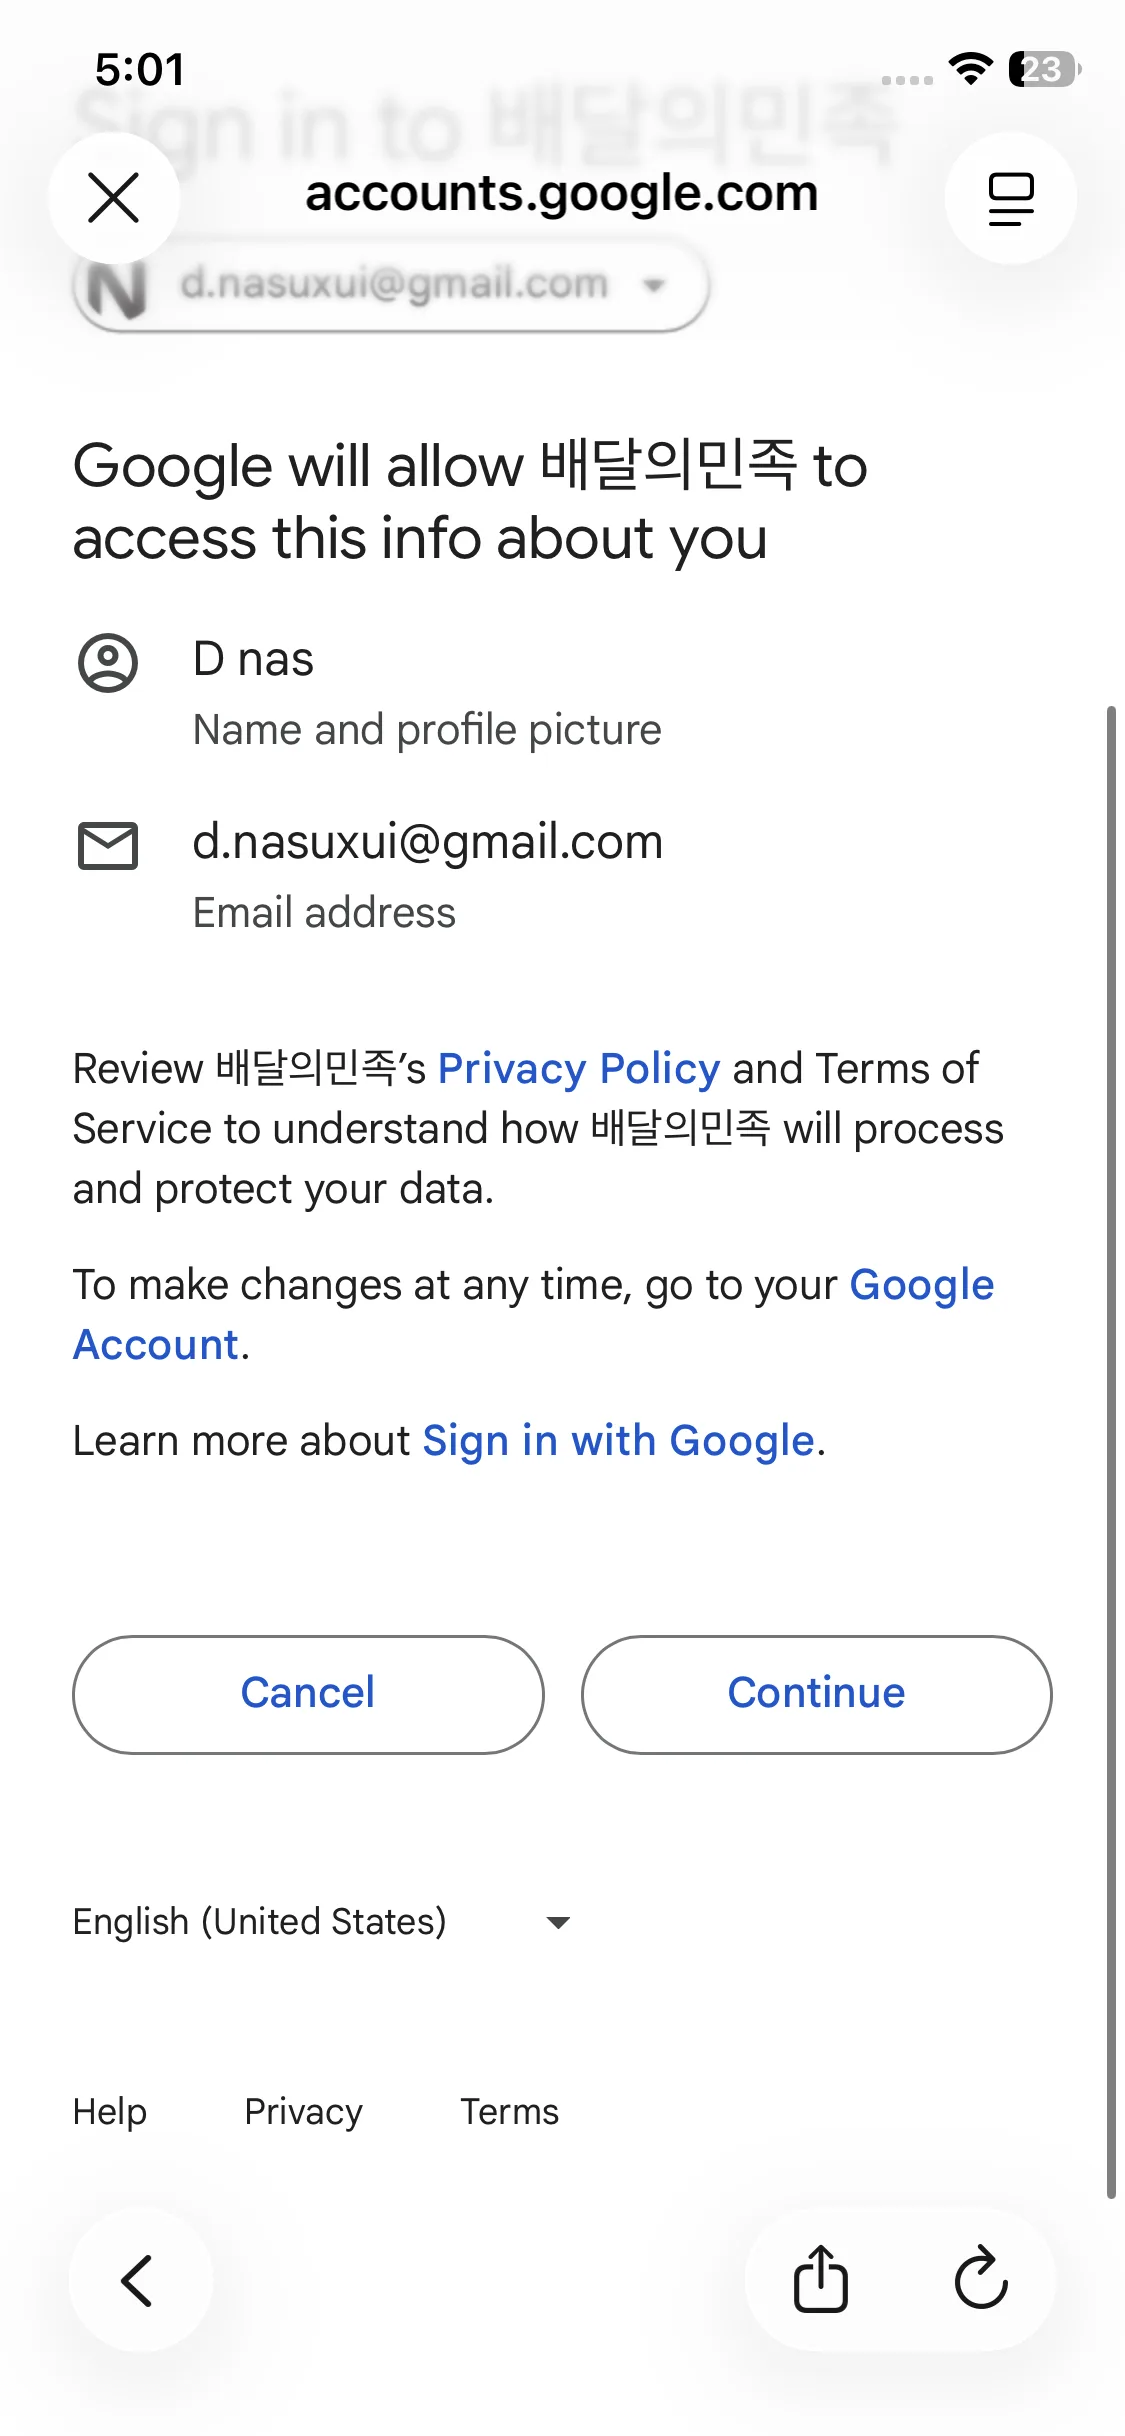The height and width of the screenshot is (2436, 1125).
Task: Open the account switcher dropdown
Action: click(392, 285)
